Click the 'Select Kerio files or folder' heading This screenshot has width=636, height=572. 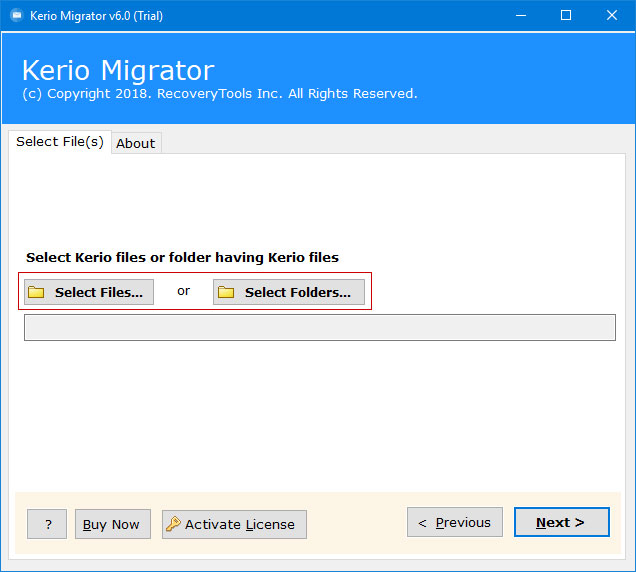coord(183,258)
